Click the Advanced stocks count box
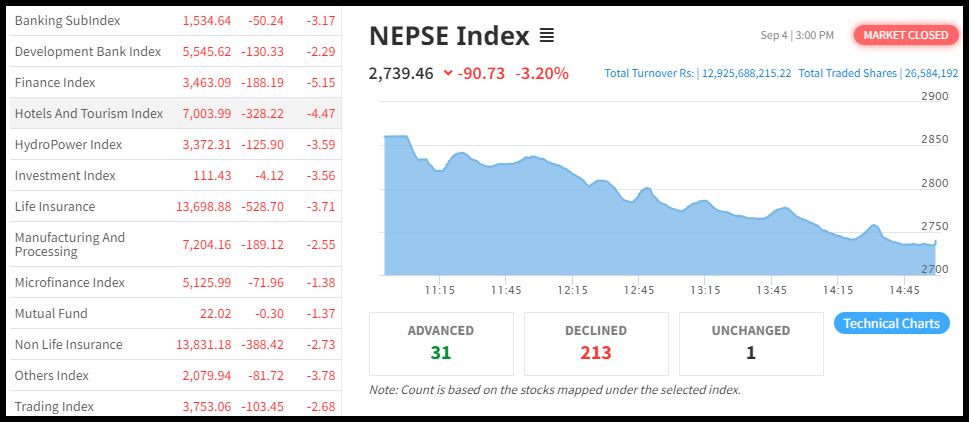Image resolution: width=969 pixels, height=422 pixels. click(441, 342)
